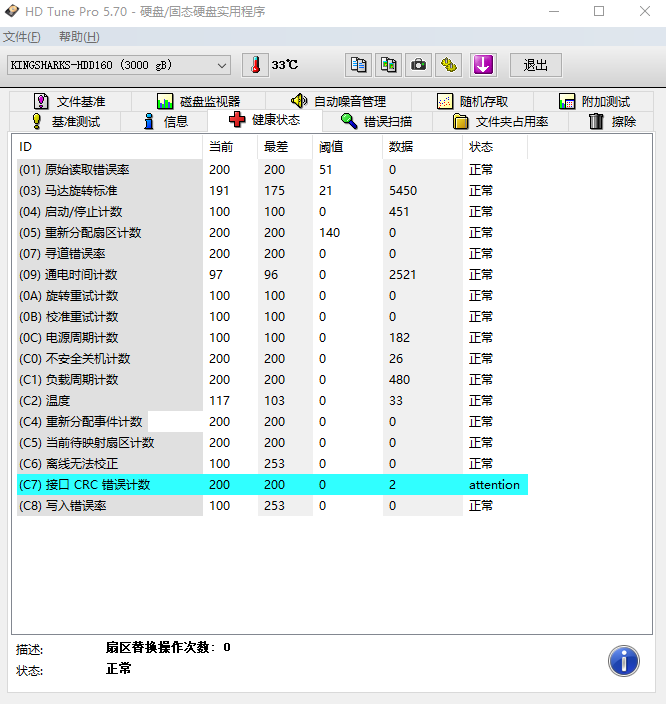Switch to the 基准测试 tab
This screenshot has height=704, width=666.
tap(65, 121)
